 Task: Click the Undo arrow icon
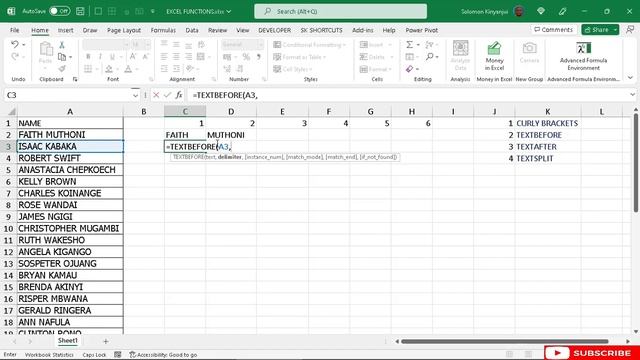pyautogui.click(x=15, y=44)
